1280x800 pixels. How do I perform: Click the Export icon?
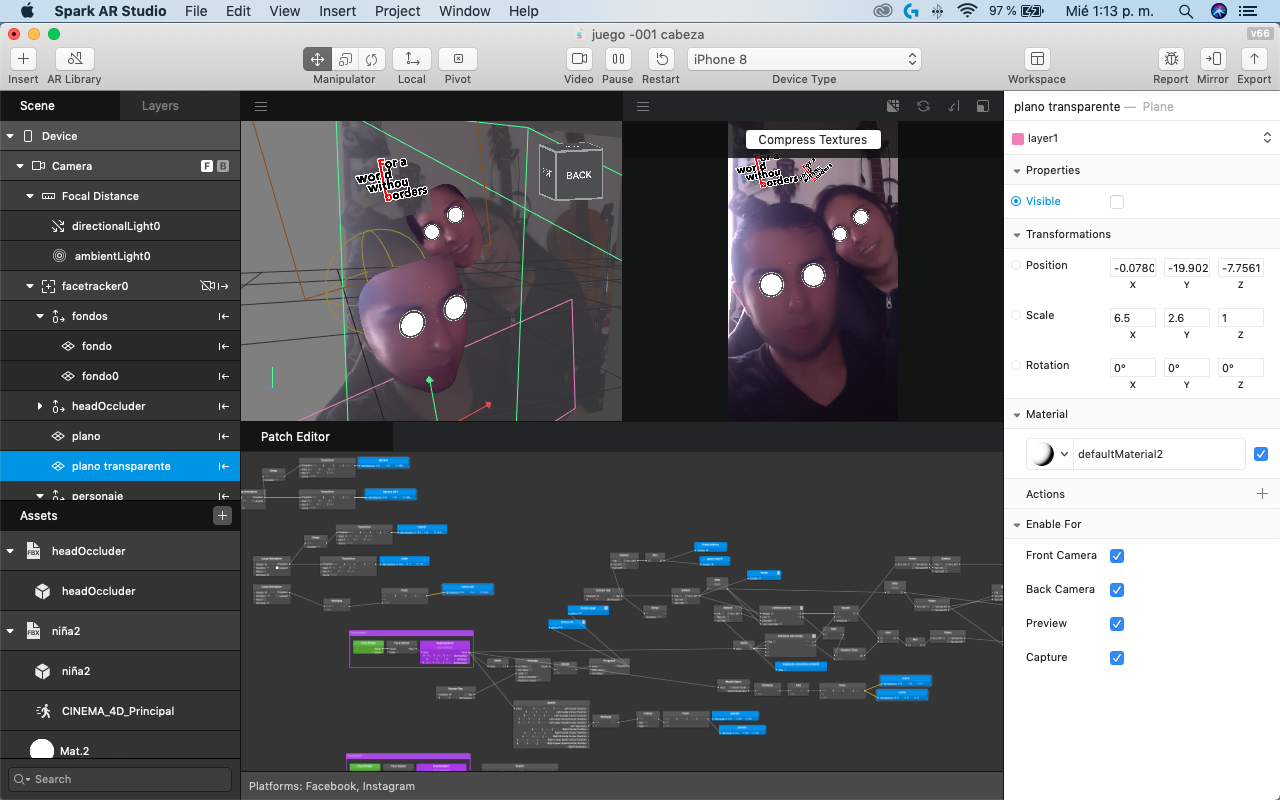(1254, 59)
